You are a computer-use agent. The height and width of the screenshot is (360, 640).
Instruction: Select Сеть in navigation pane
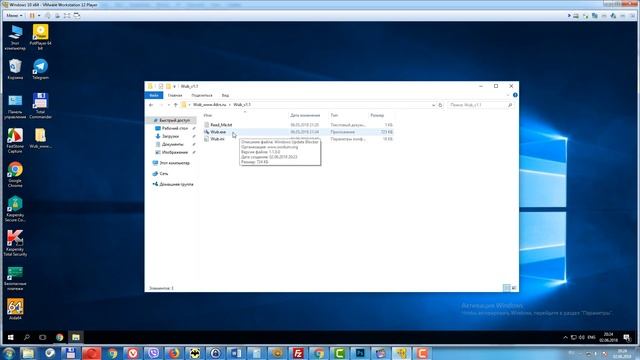tap(164, 173)
